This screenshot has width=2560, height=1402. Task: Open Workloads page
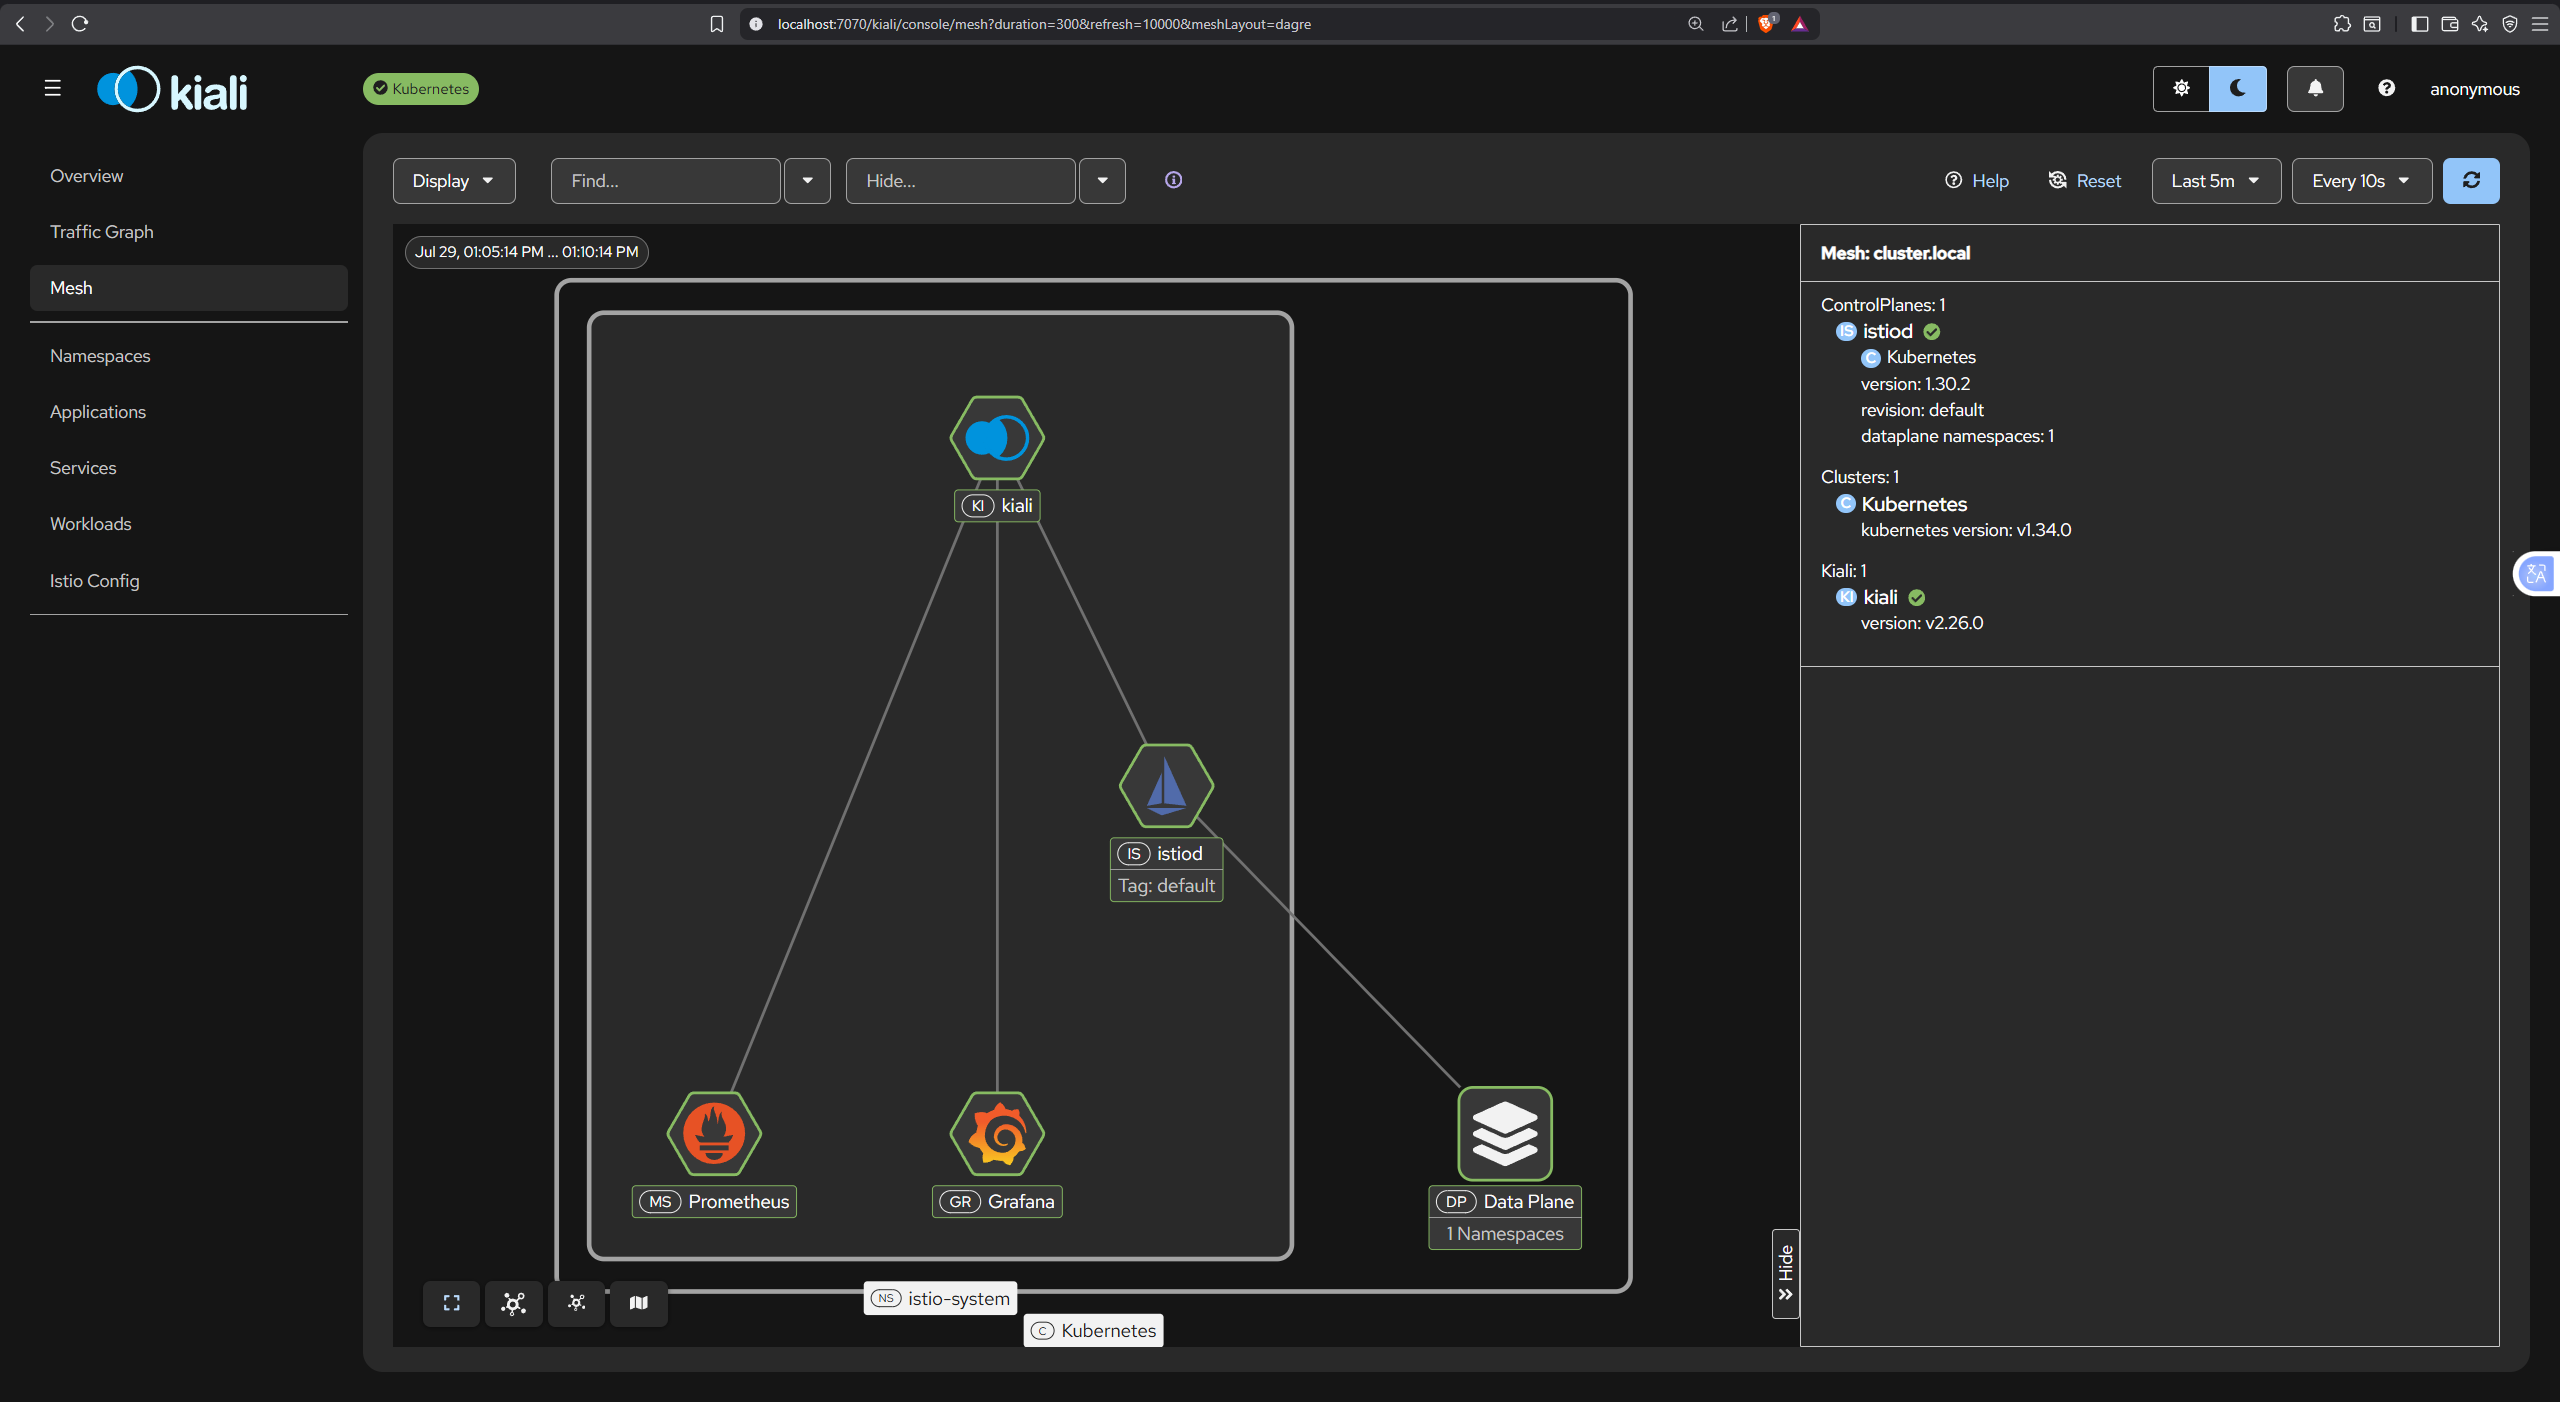click(x=91, y=524)
